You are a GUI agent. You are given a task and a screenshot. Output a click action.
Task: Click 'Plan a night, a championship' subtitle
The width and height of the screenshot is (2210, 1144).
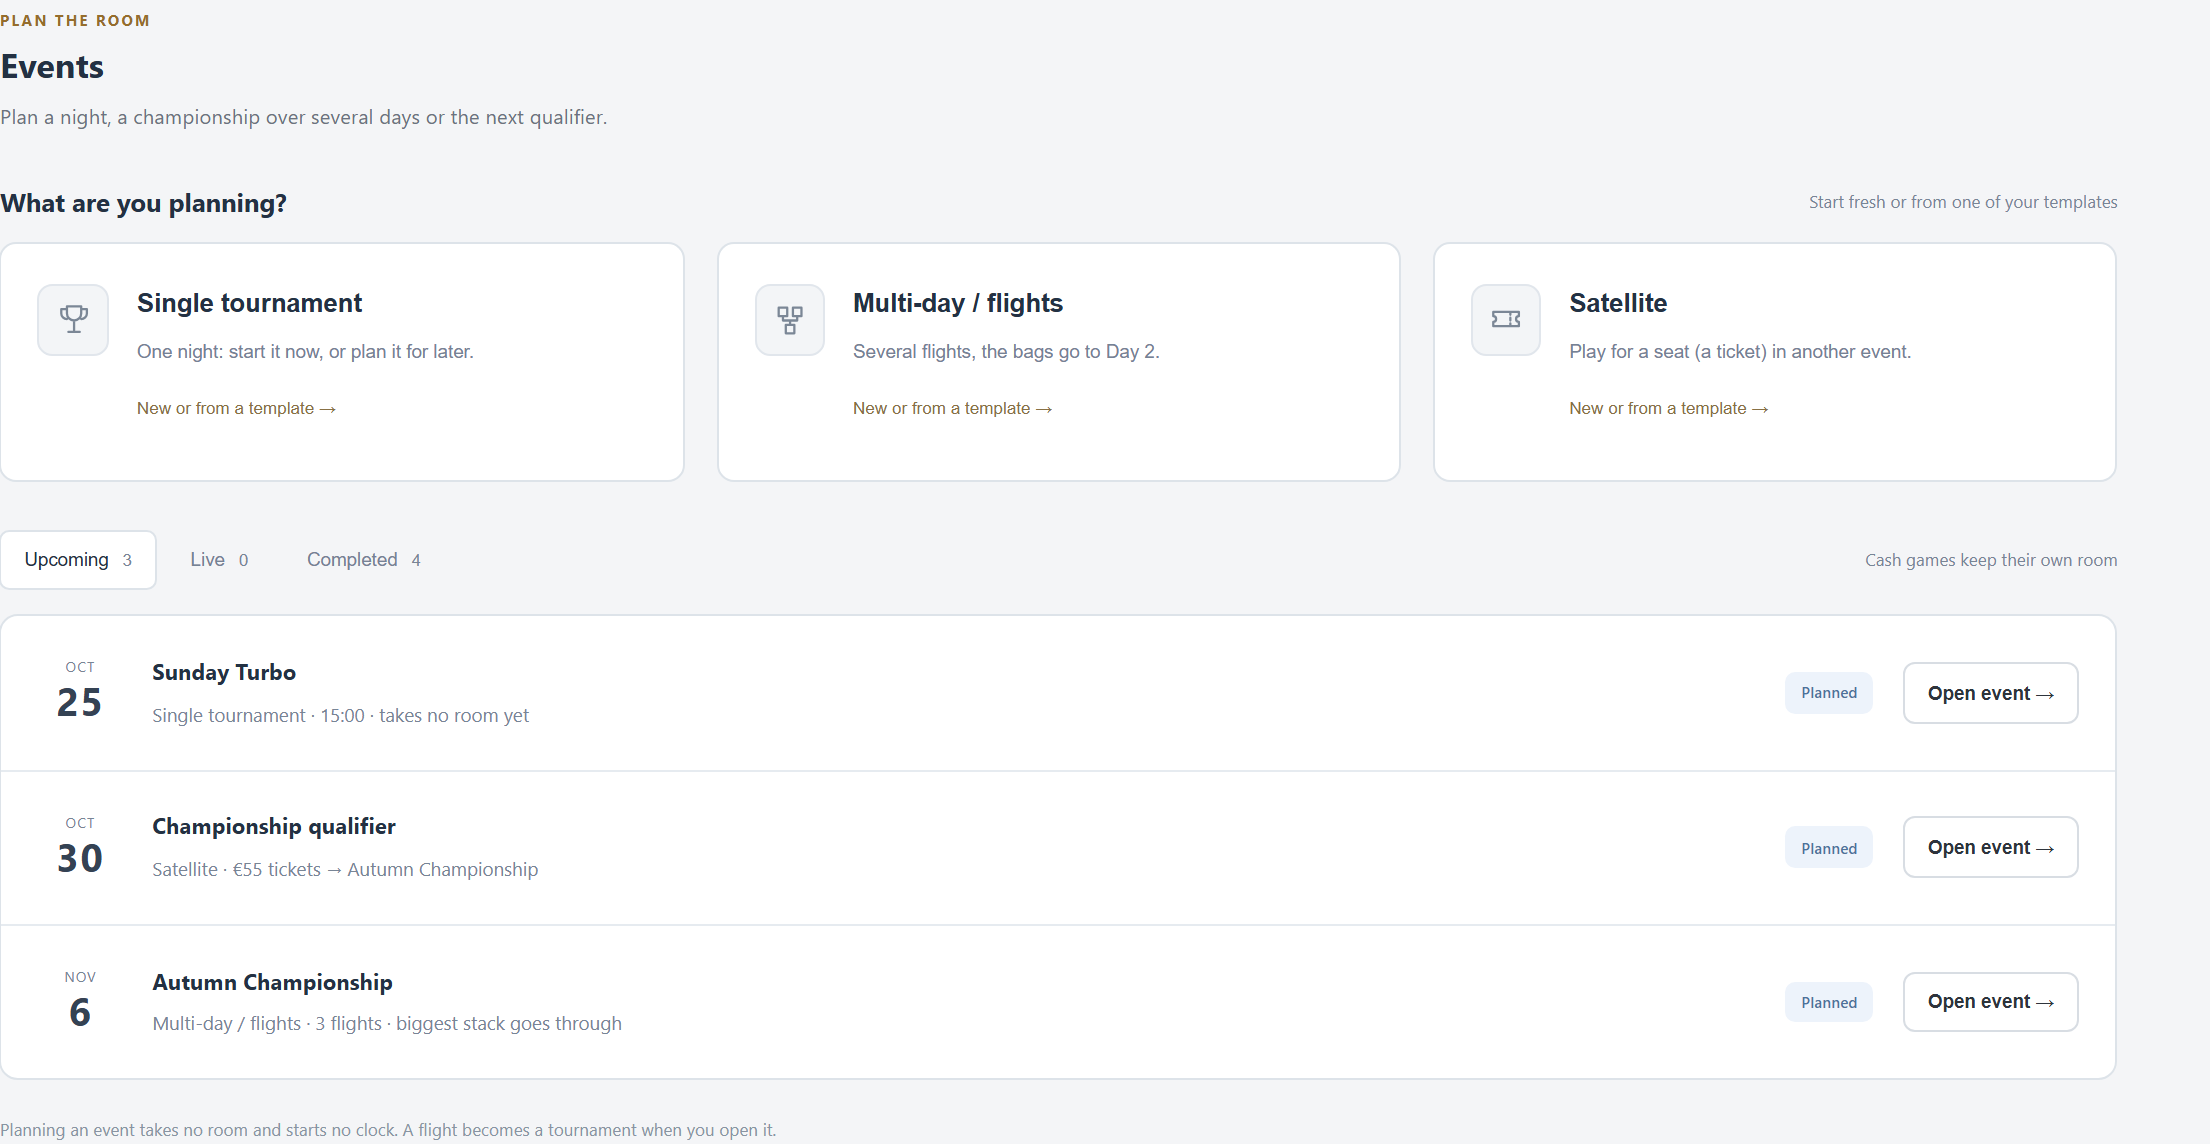pyautogui.click(x=303, y=117)
